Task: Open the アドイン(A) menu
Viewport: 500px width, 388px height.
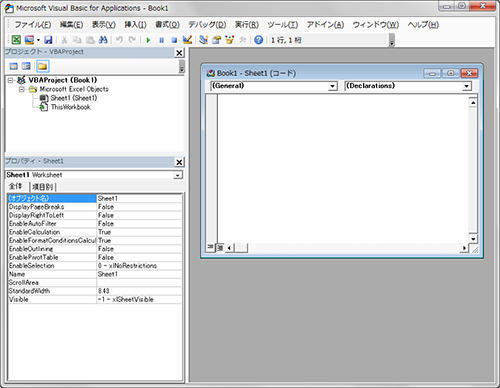Action: (x=325, y=25)
